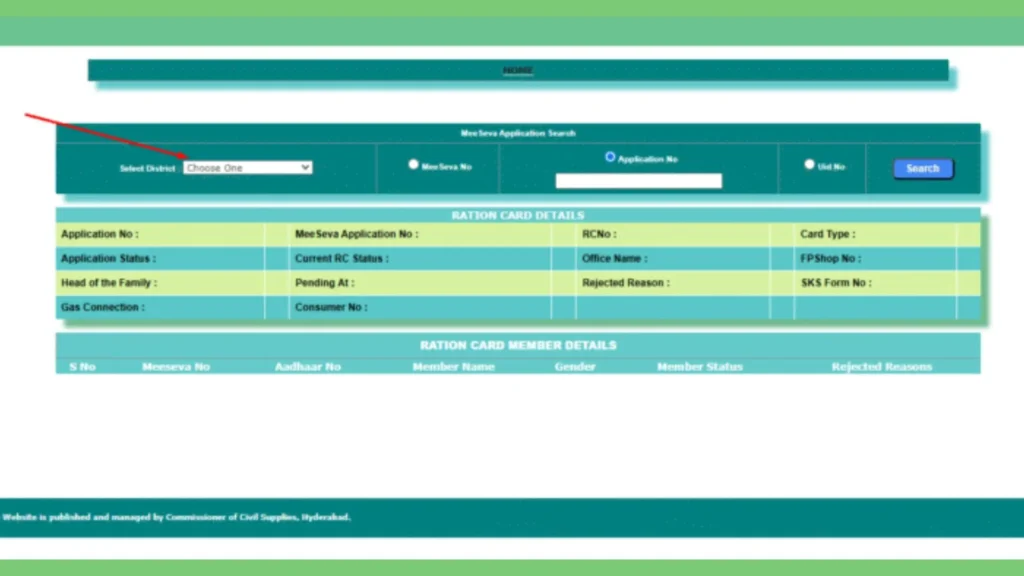Click the Pending At label
Image resolution: width=1024 pixels, height=576 pixels.
(325, 283)
